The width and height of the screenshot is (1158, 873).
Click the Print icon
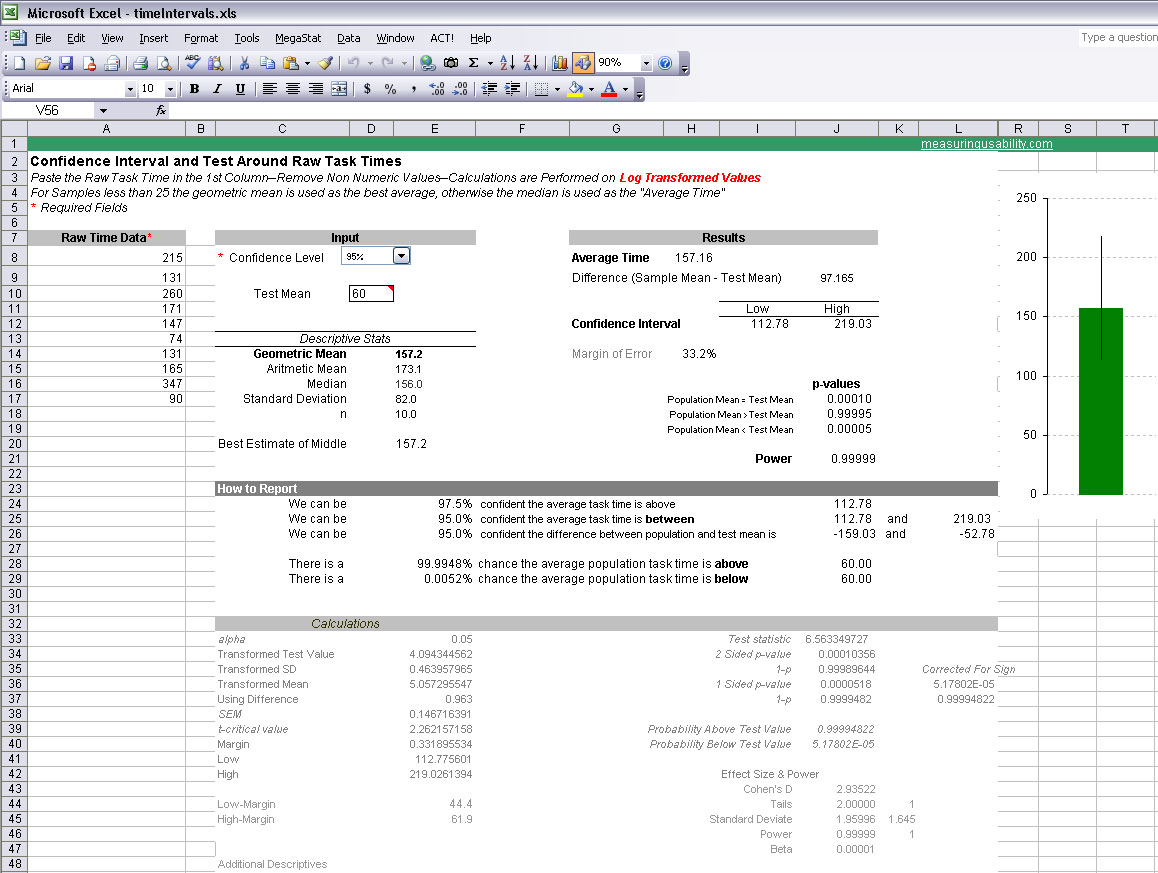click(x=140, y=64)
